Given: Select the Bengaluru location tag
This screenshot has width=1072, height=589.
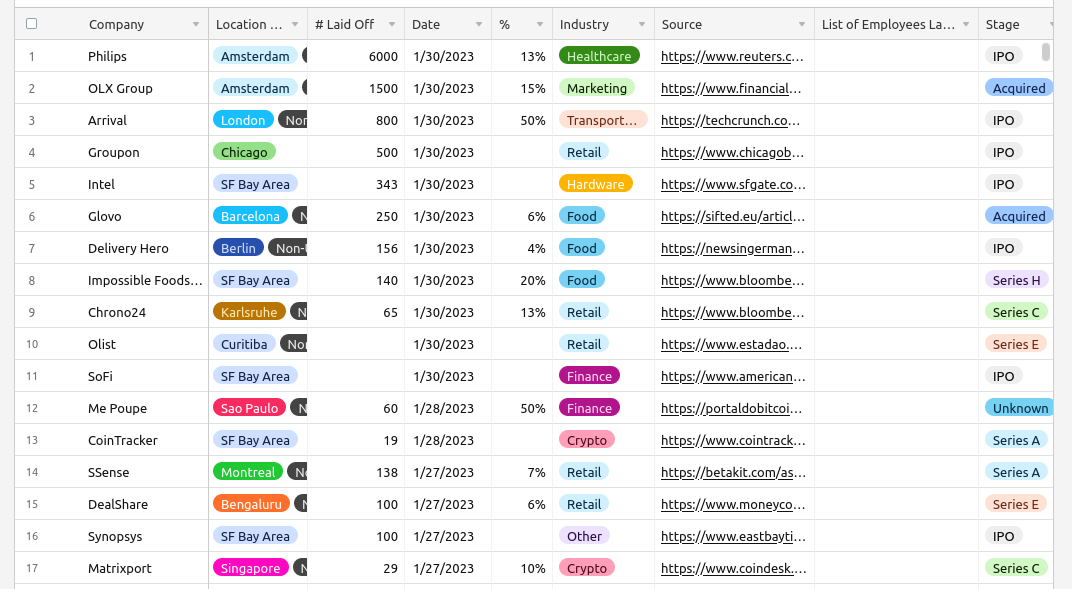Looking at the screenshot, I should (x=251, y=505).
